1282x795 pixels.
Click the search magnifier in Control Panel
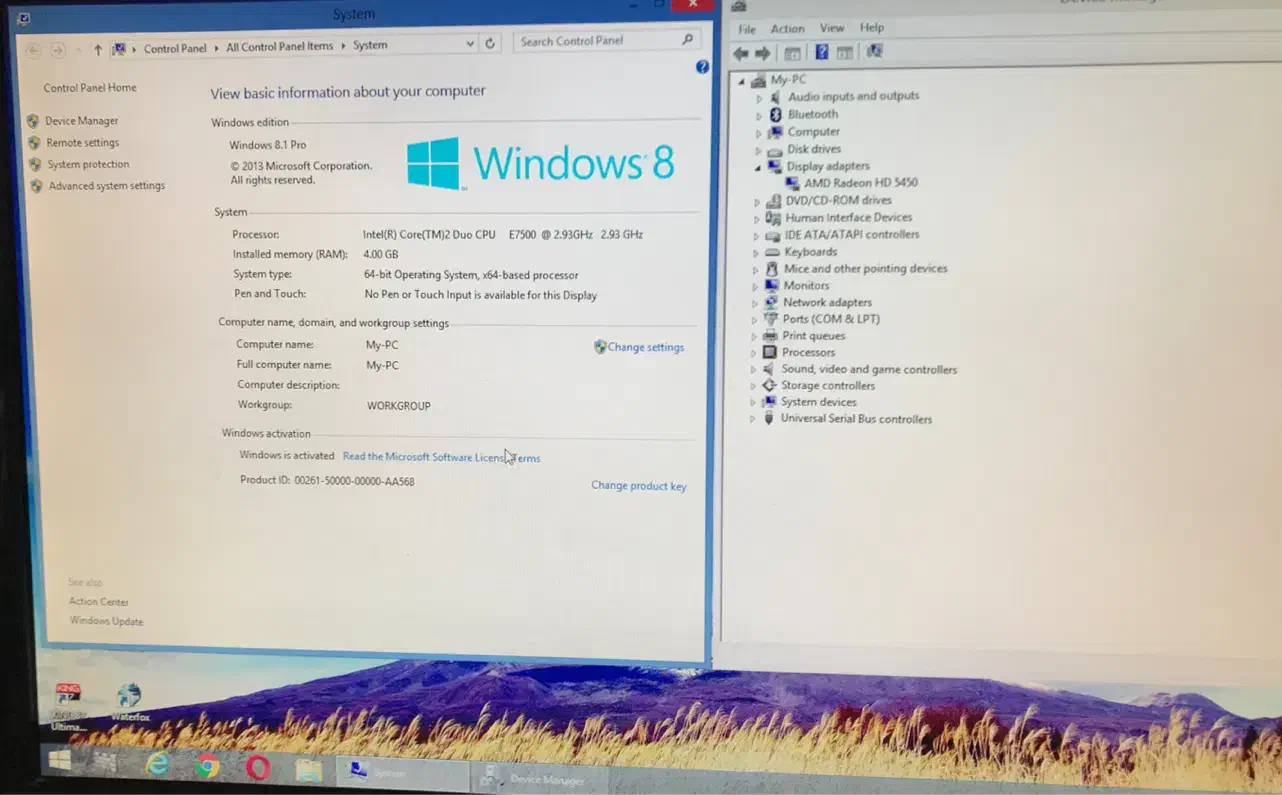pyautogui.click(x=687, y=40)
